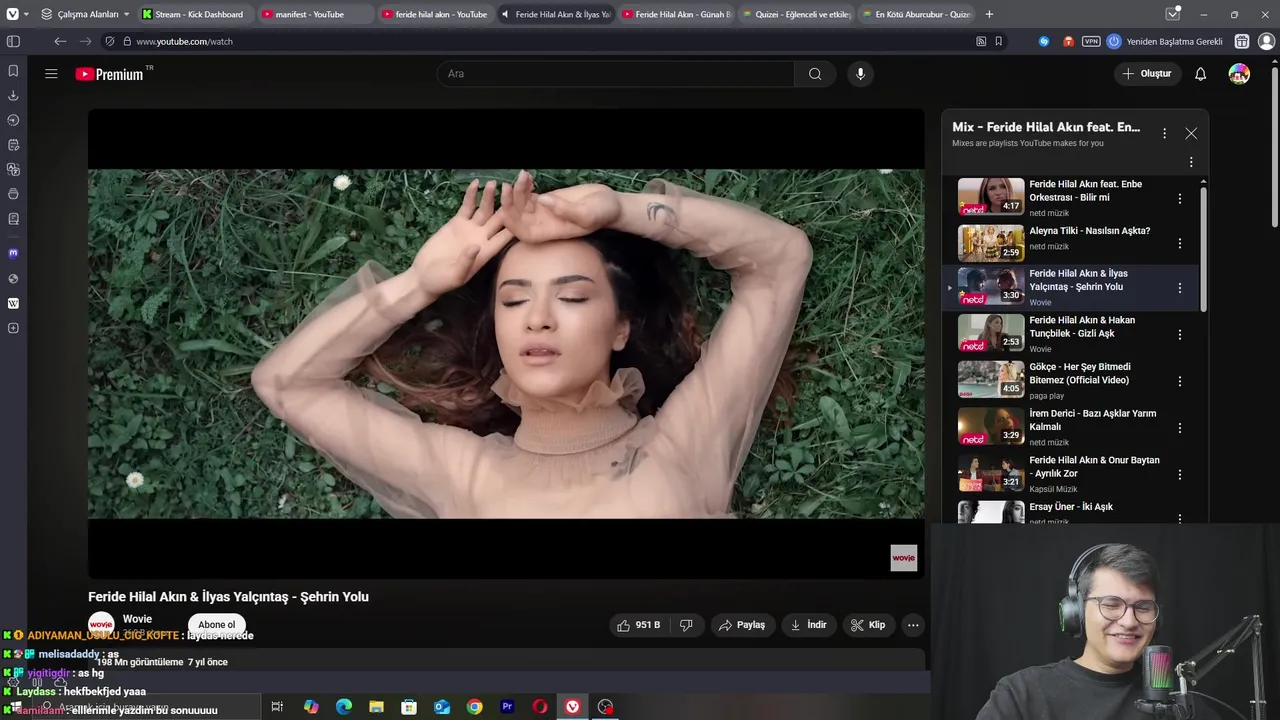Go back with browser back arrow

[60, 41]
